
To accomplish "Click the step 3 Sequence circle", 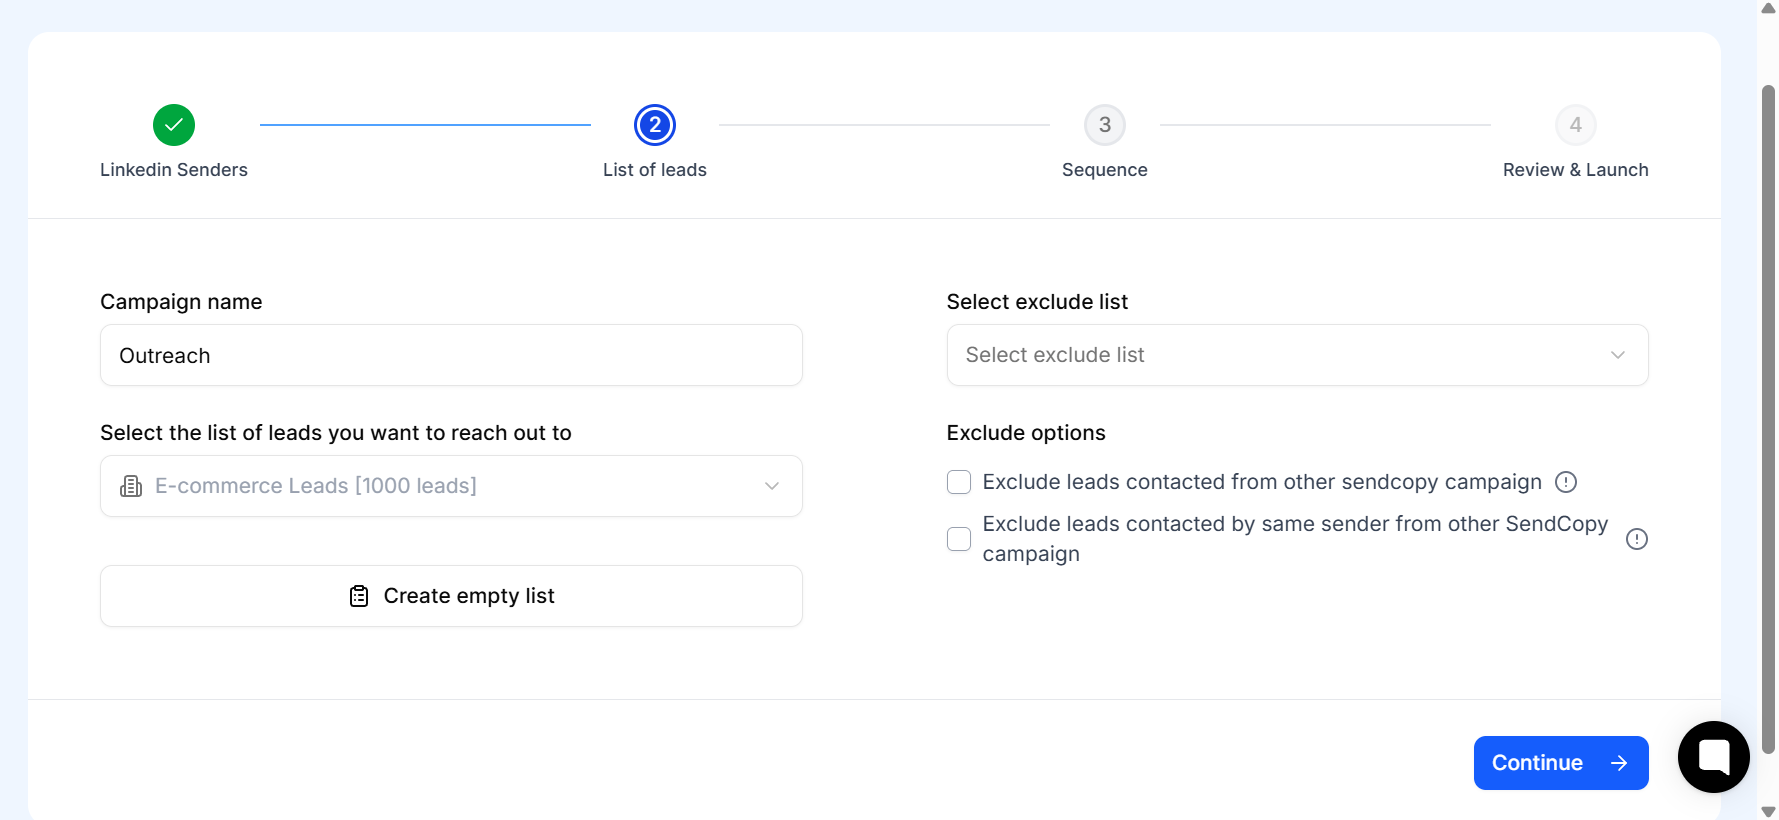I will tap(1105, 125).
